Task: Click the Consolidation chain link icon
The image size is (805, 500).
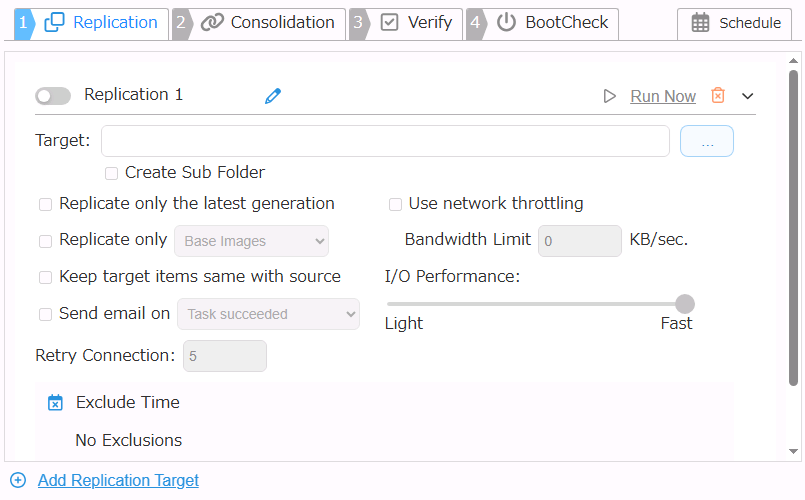Action: (212, 22)
